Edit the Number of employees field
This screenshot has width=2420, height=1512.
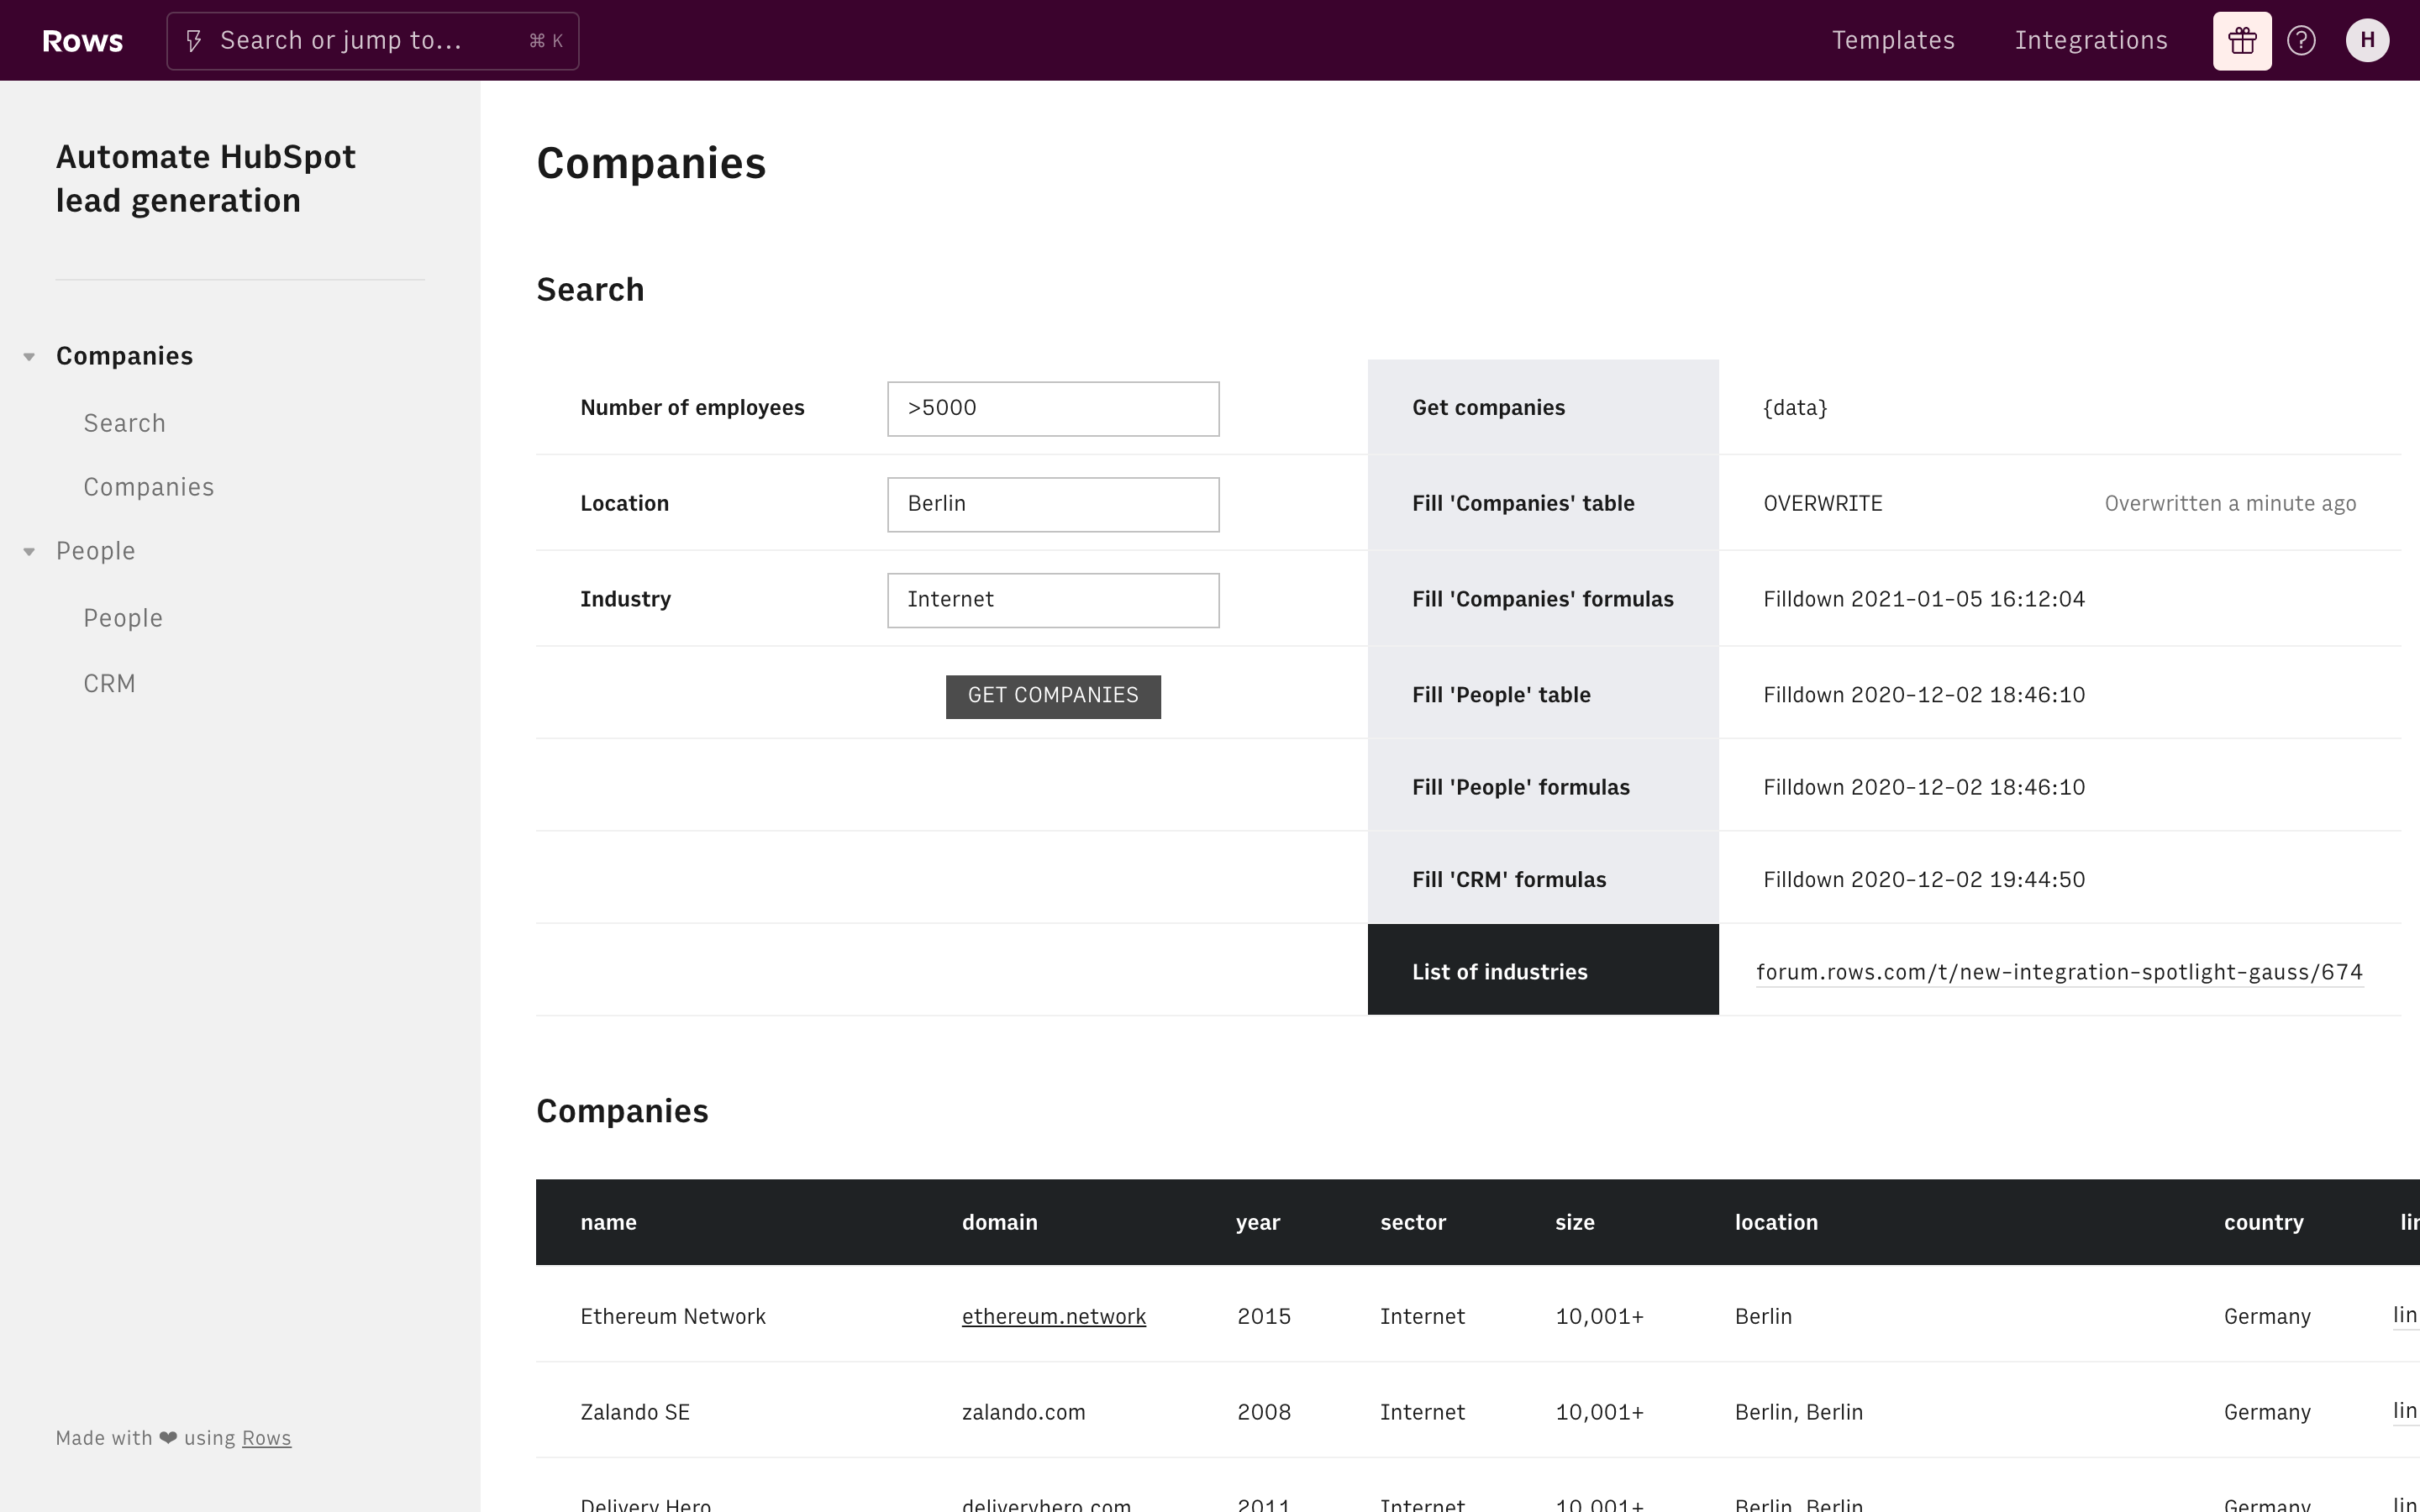1053,408
